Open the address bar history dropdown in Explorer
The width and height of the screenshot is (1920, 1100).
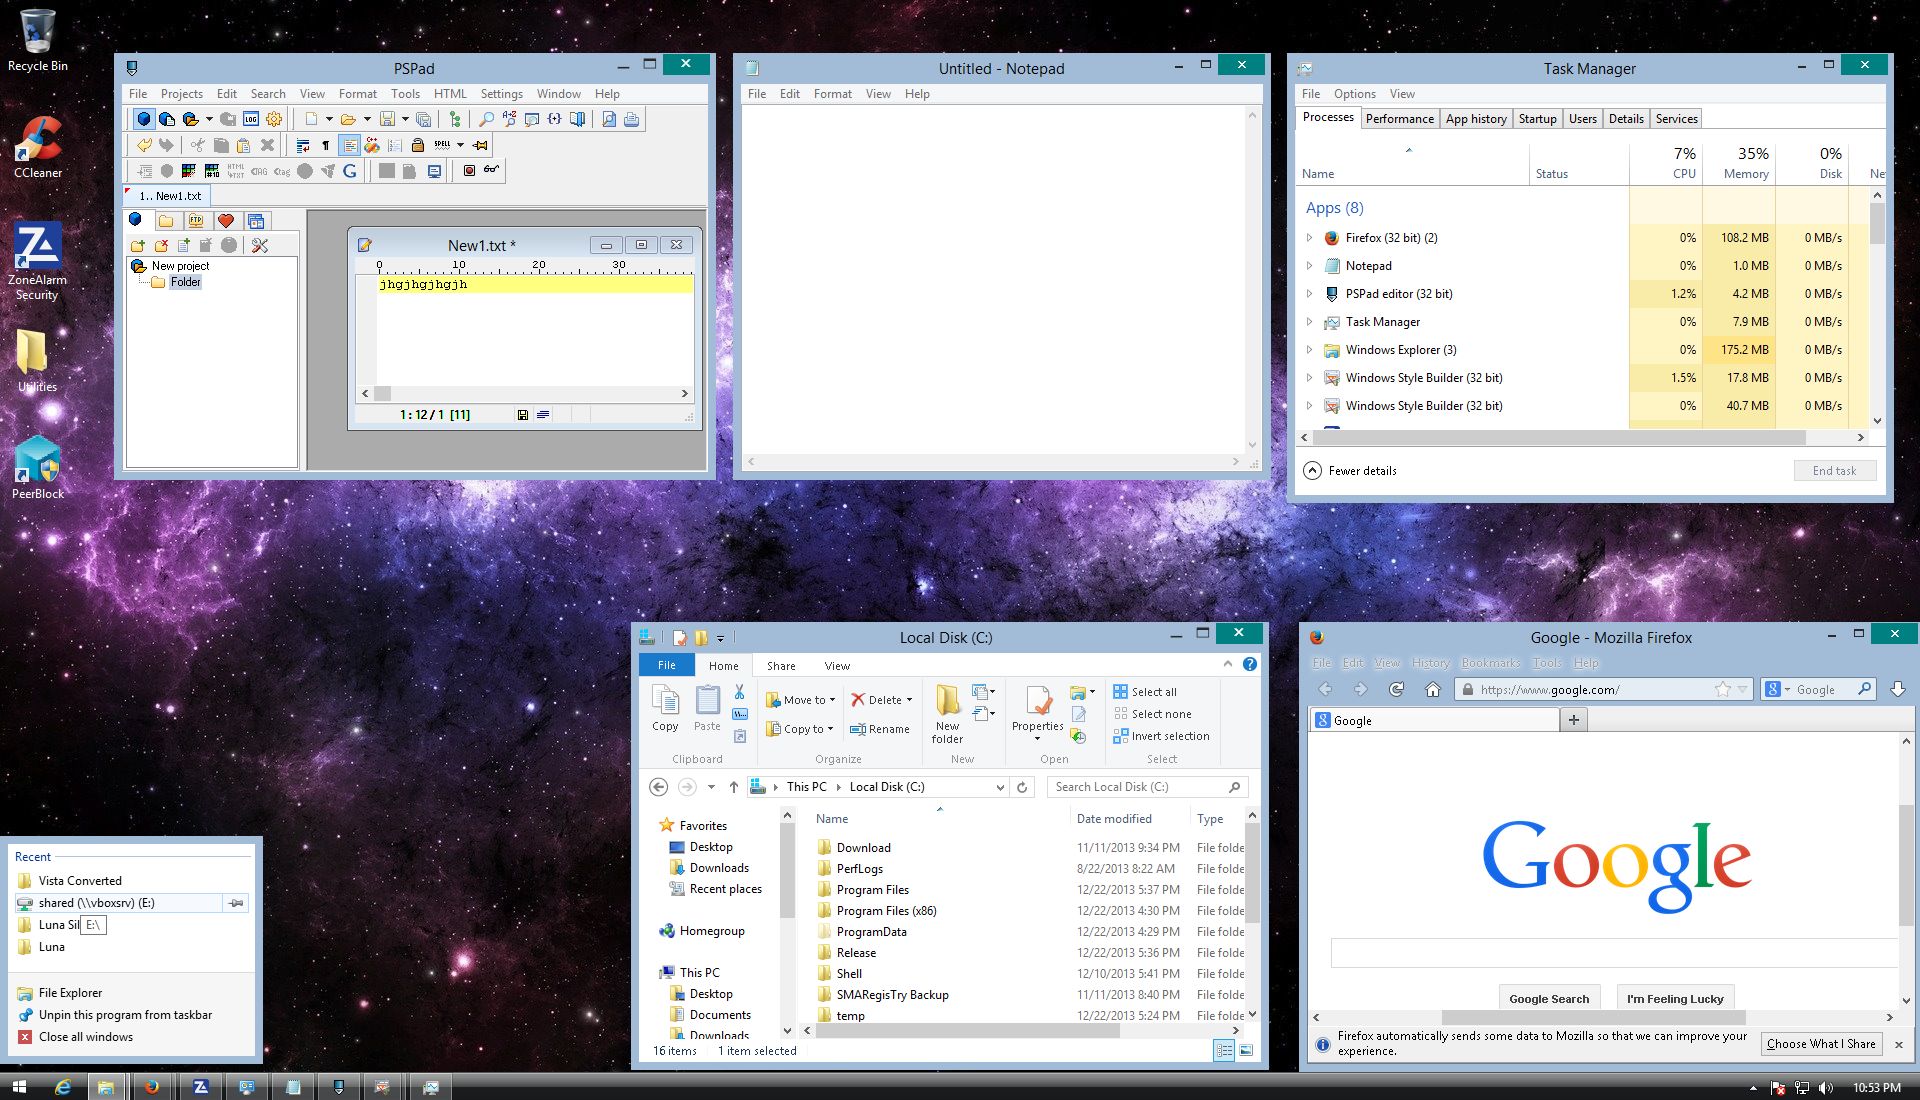point(1000,787)
